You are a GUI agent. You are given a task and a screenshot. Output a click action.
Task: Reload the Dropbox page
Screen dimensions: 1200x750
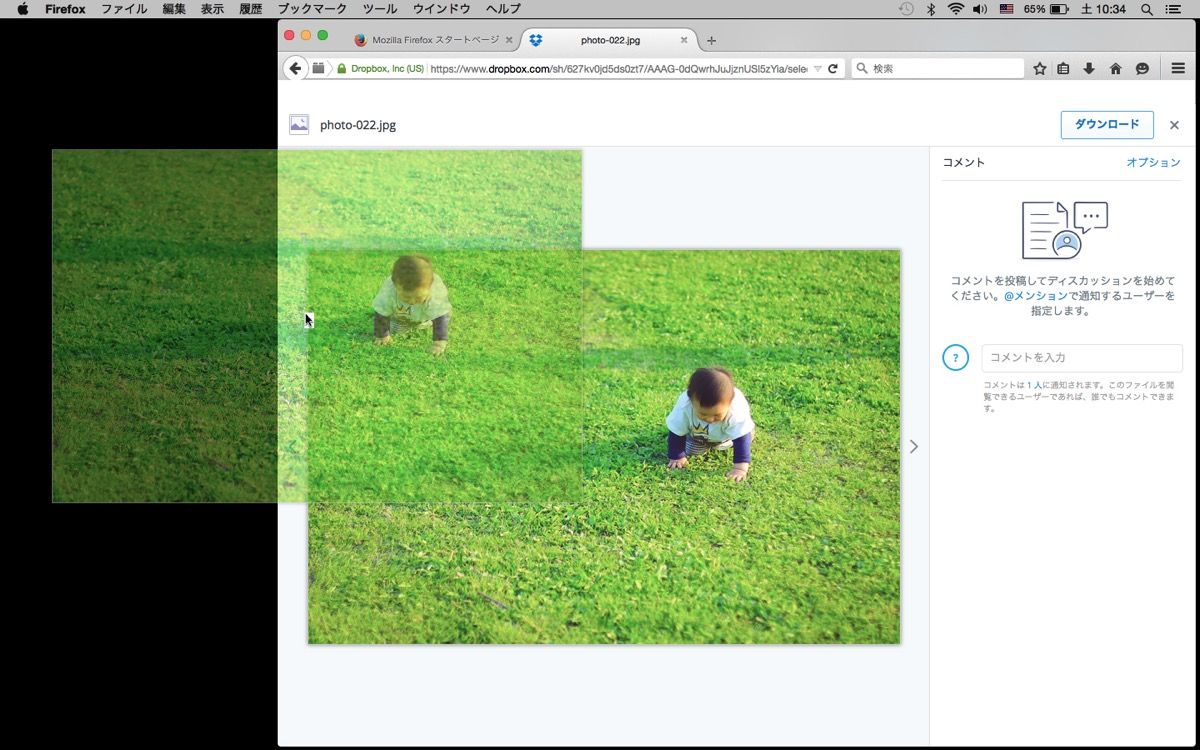pos(833,69)
